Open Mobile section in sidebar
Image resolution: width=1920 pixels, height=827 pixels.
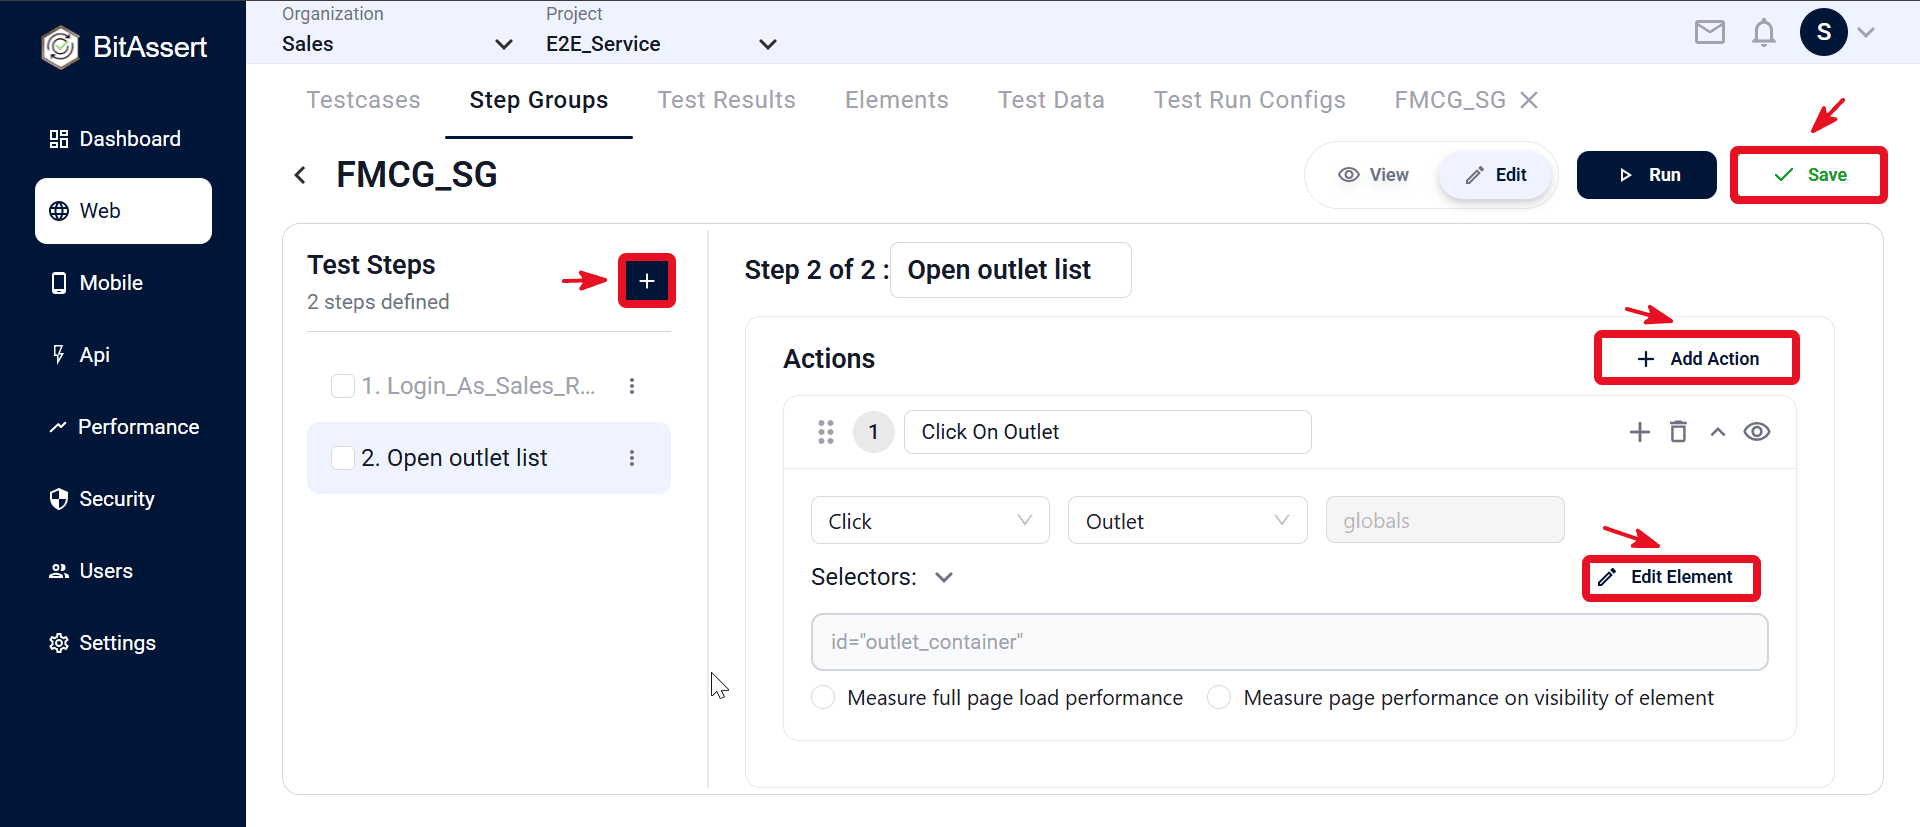tap(123, 283)
